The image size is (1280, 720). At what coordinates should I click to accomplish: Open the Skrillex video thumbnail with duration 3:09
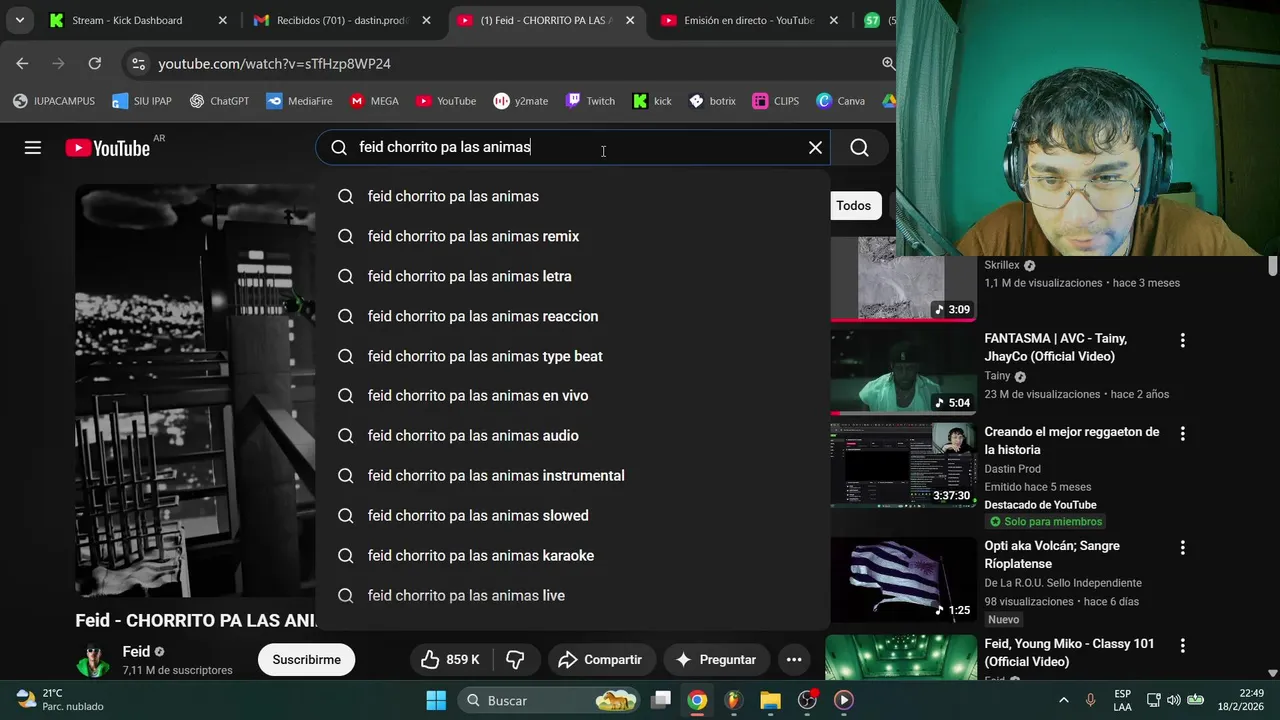(903, 280)
